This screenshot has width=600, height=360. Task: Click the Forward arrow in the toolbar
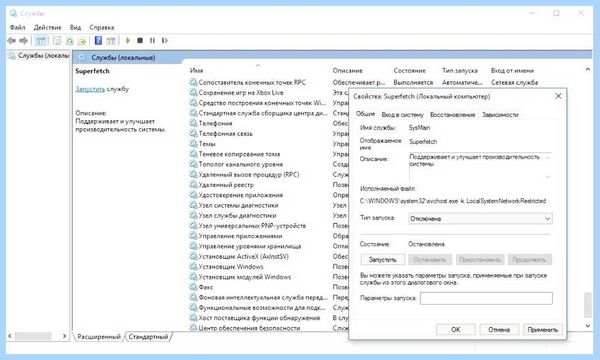[24, 41]
